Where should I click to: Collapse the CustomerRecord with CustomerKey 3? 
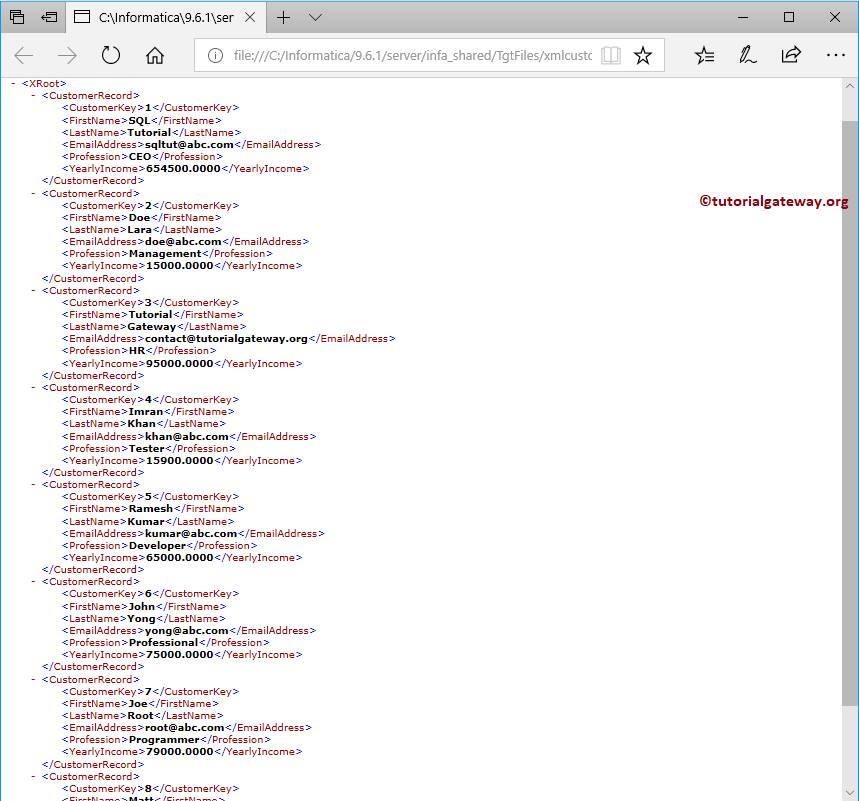[x=33, y=290]
